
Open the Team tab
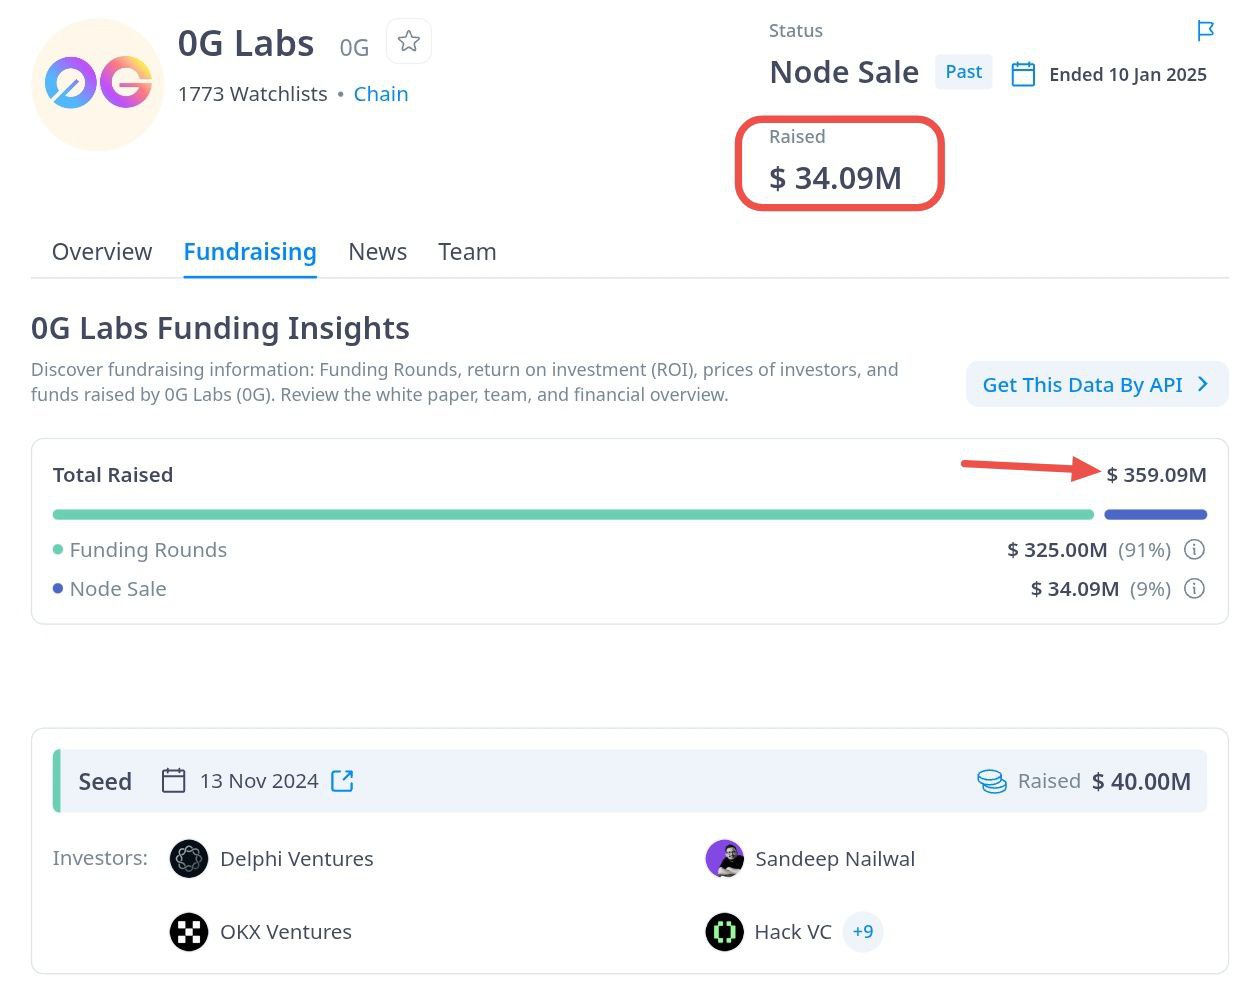point(467,252)
